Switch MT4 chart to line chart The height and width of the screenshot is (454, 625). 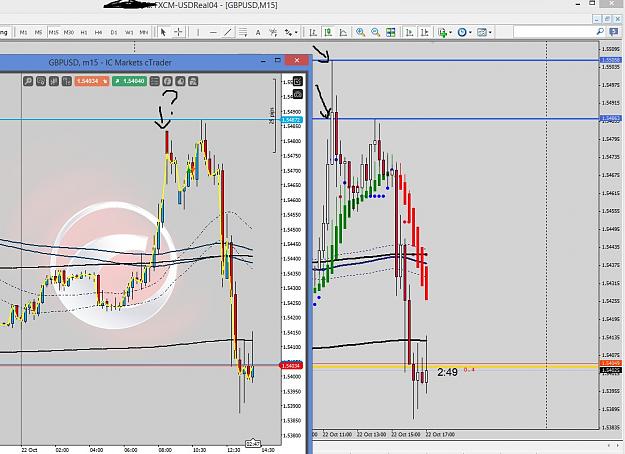pos(343,32)
